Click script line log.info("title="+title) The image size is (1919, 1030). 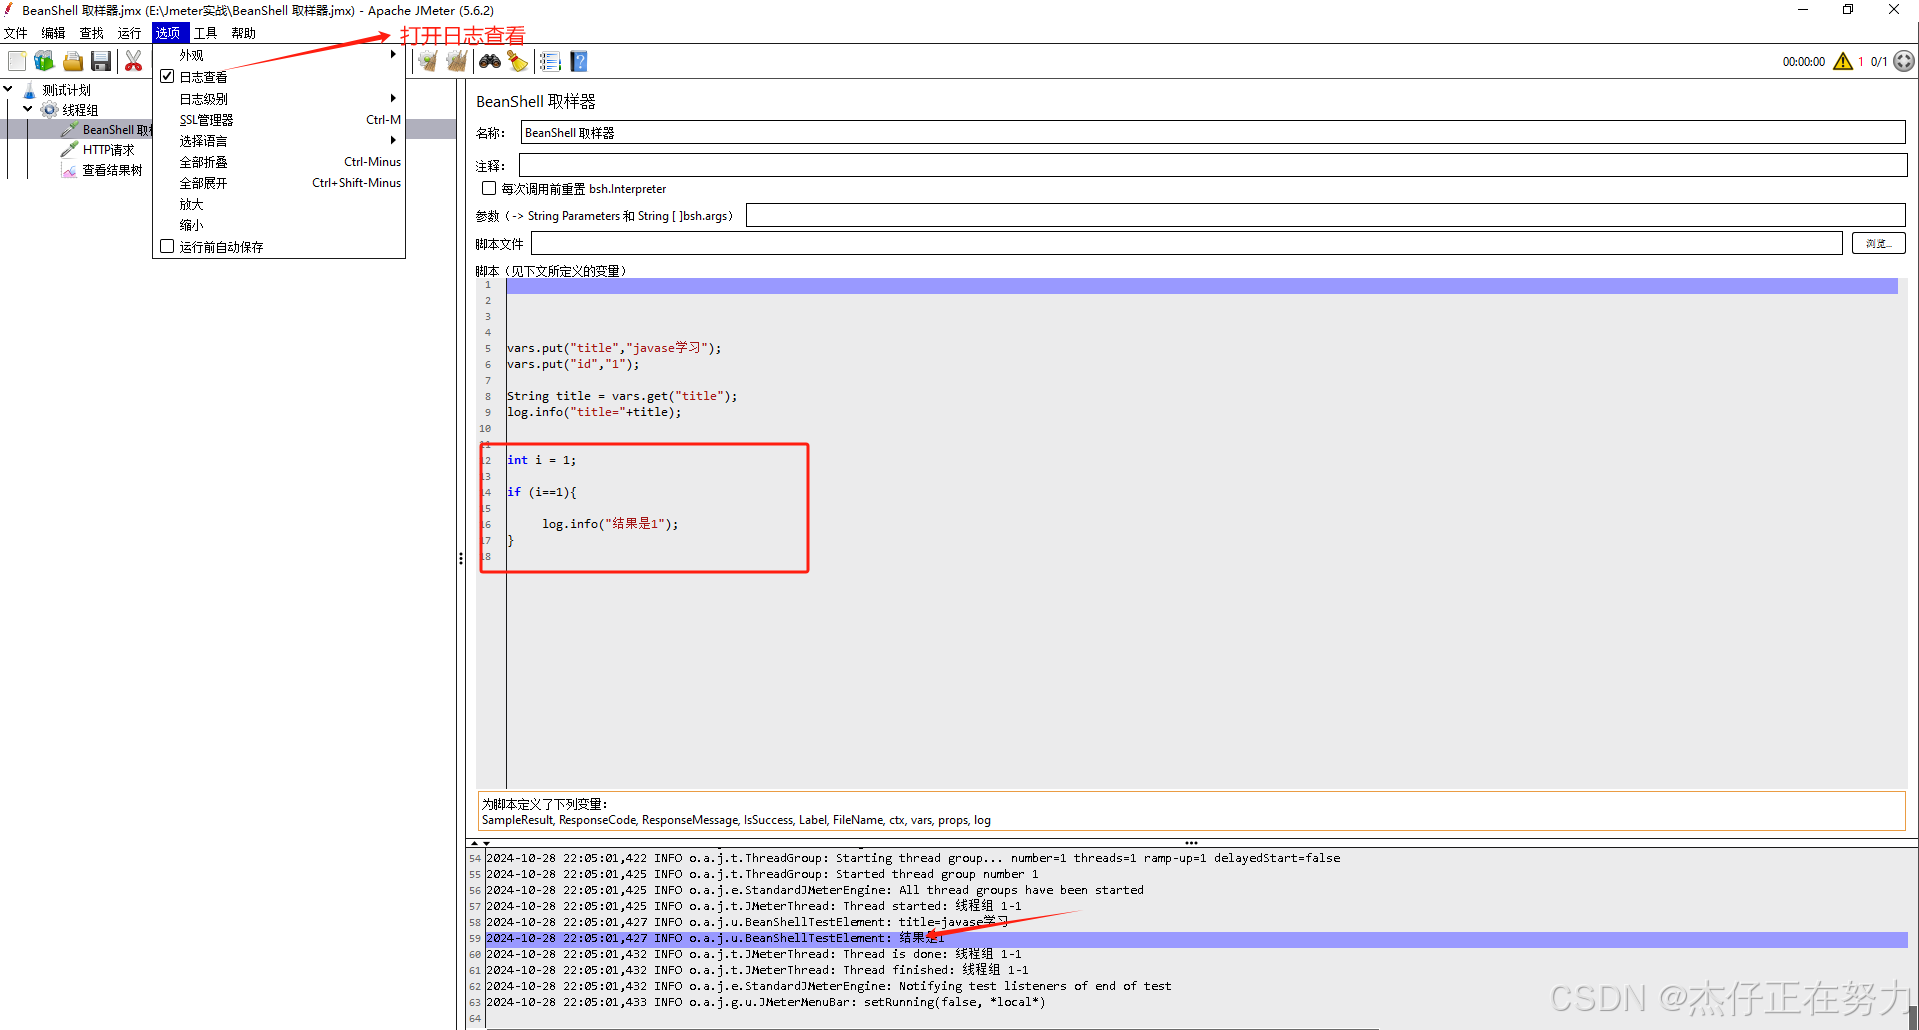594,412
